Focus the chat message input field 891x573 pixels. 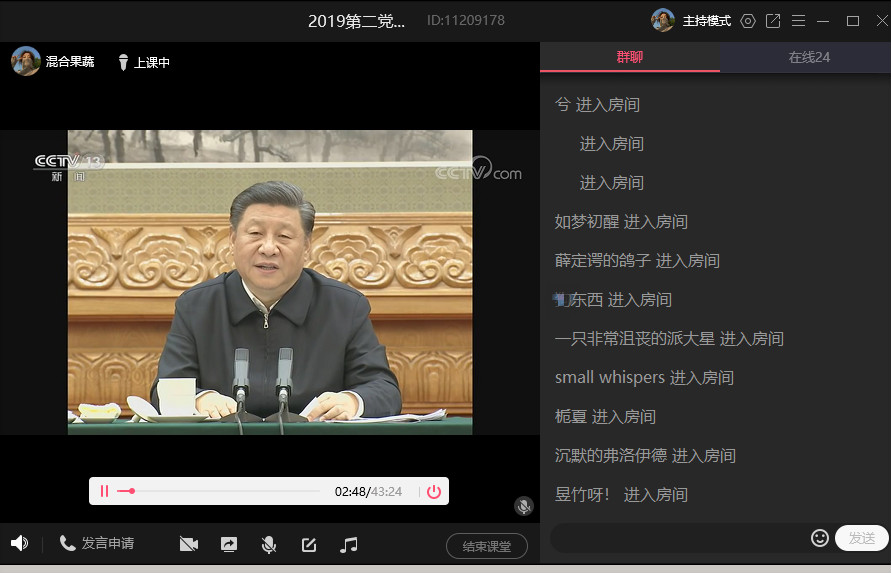(678, 538)
